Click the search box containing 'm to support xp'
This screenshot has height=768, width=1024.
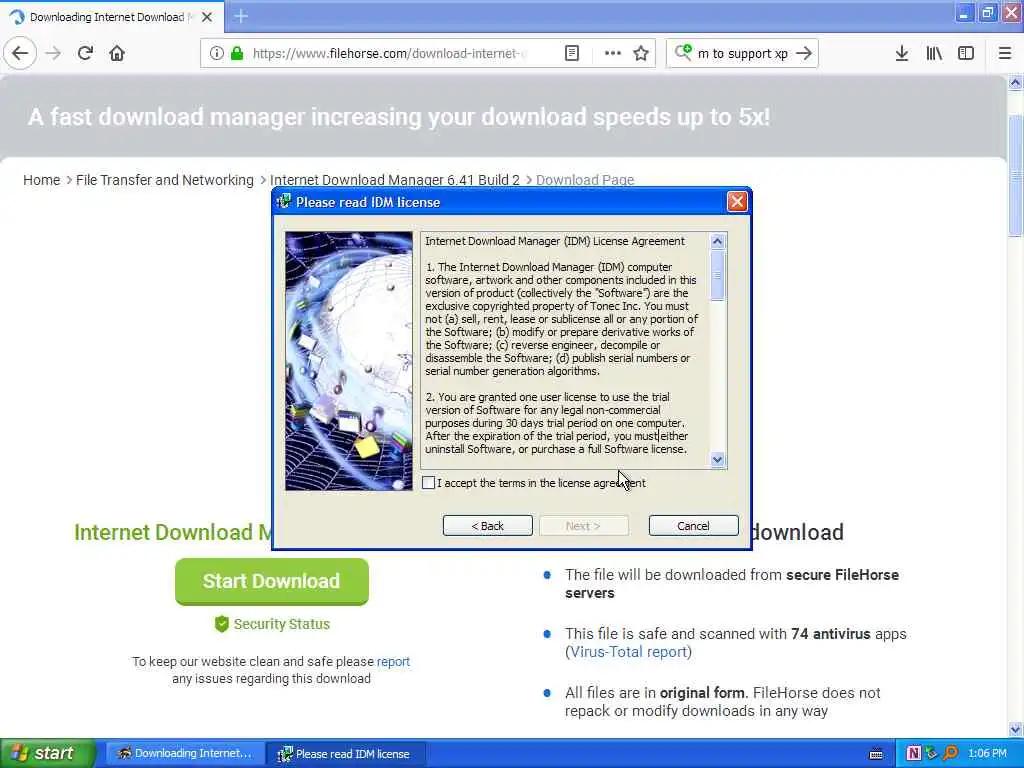(x=743, y=54)
